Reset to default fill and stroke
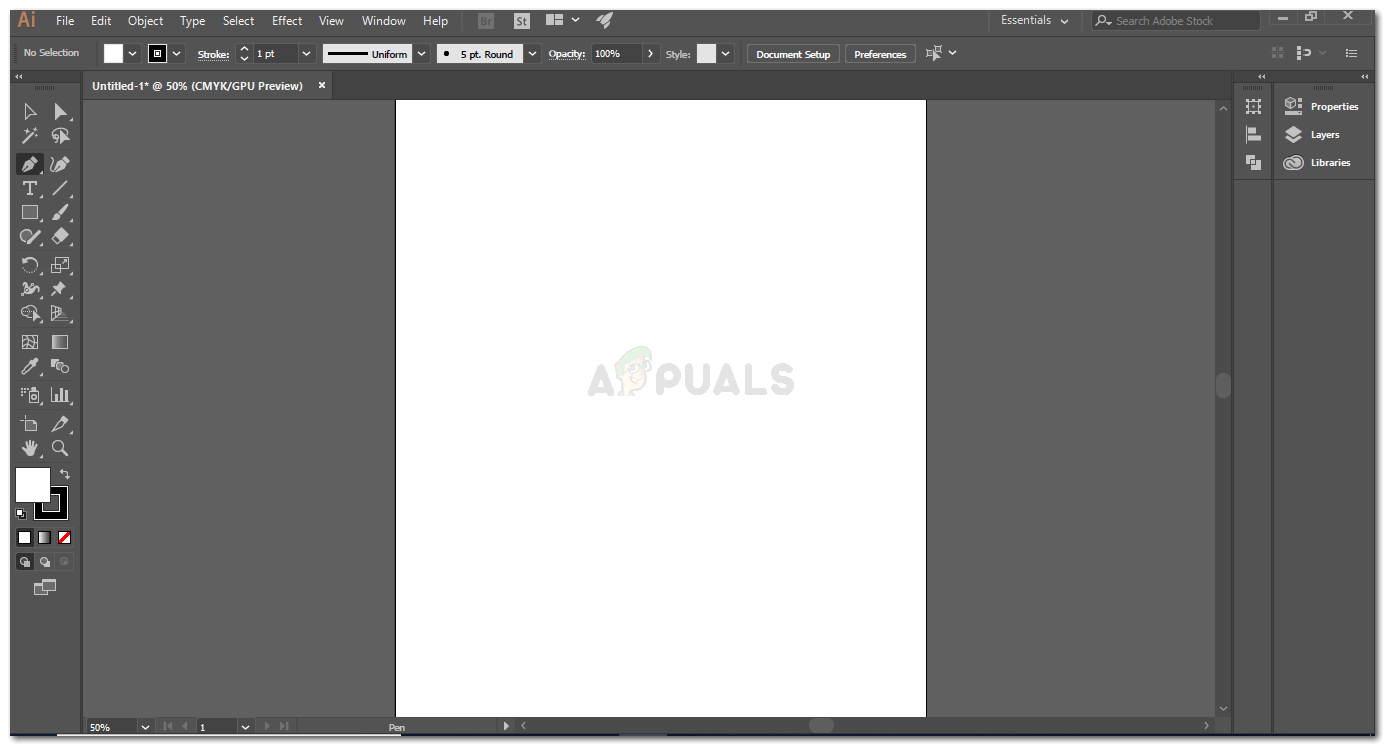The height and width of the screenshot is (747, 1386). coord(21,513)
